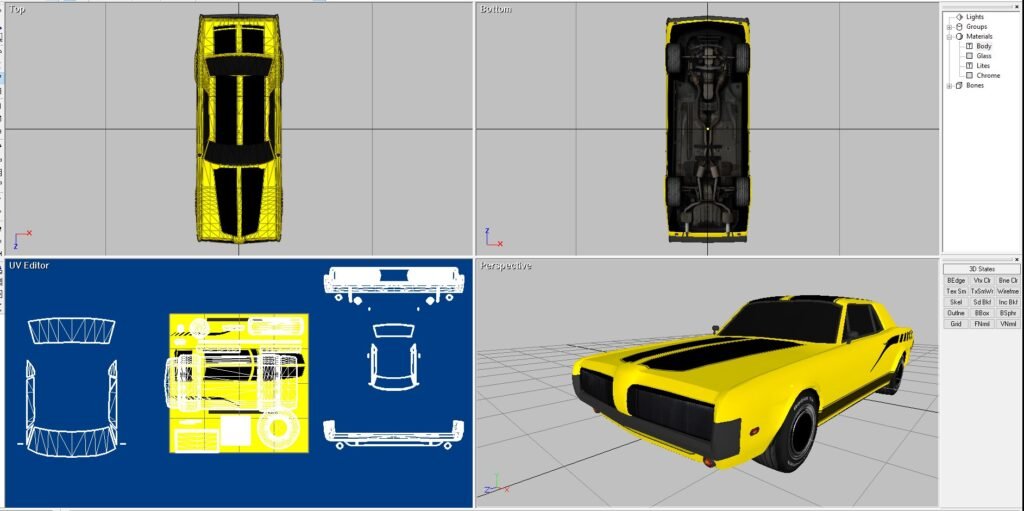1024x511 pixels.
Task: Click the Groups node icon
Action: [959, 27]
